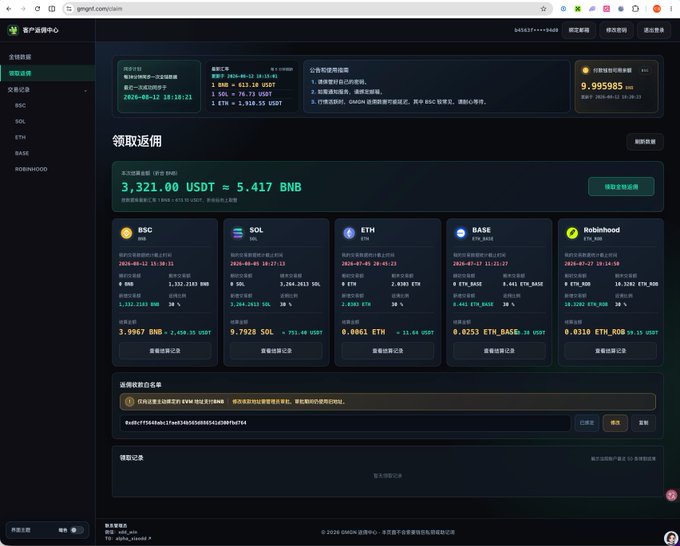The width and height of the screenshot is (680, 546).
Task: Open BSC transaction records in sidebar
Action: (x=20, y=105)
